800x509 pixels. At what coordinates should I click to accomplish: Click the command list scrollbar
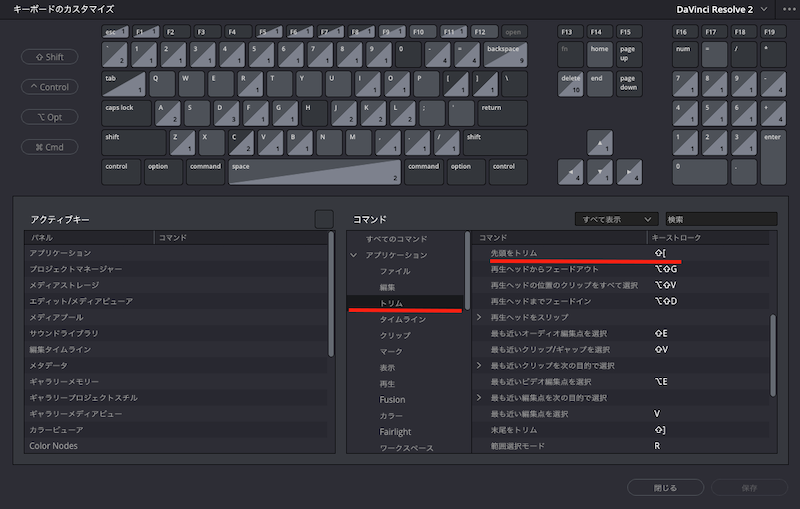pyautogui.click(x=773, y=355)
